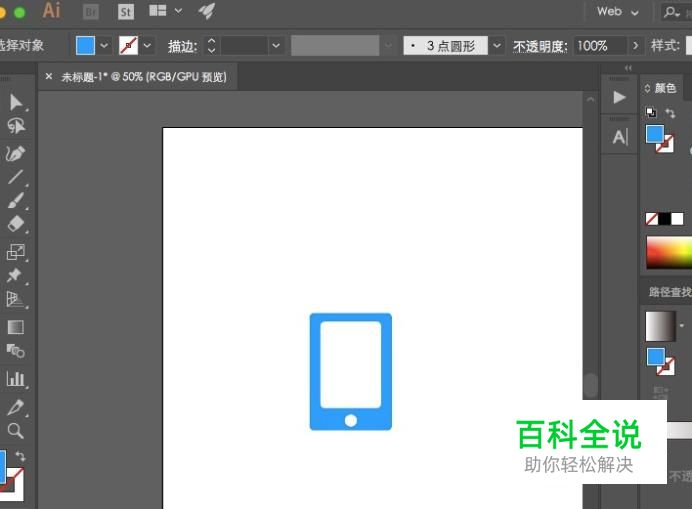Collapse the panels with double arrow
The height and width of the screenshot is (509, 692).
click(628, 68)
